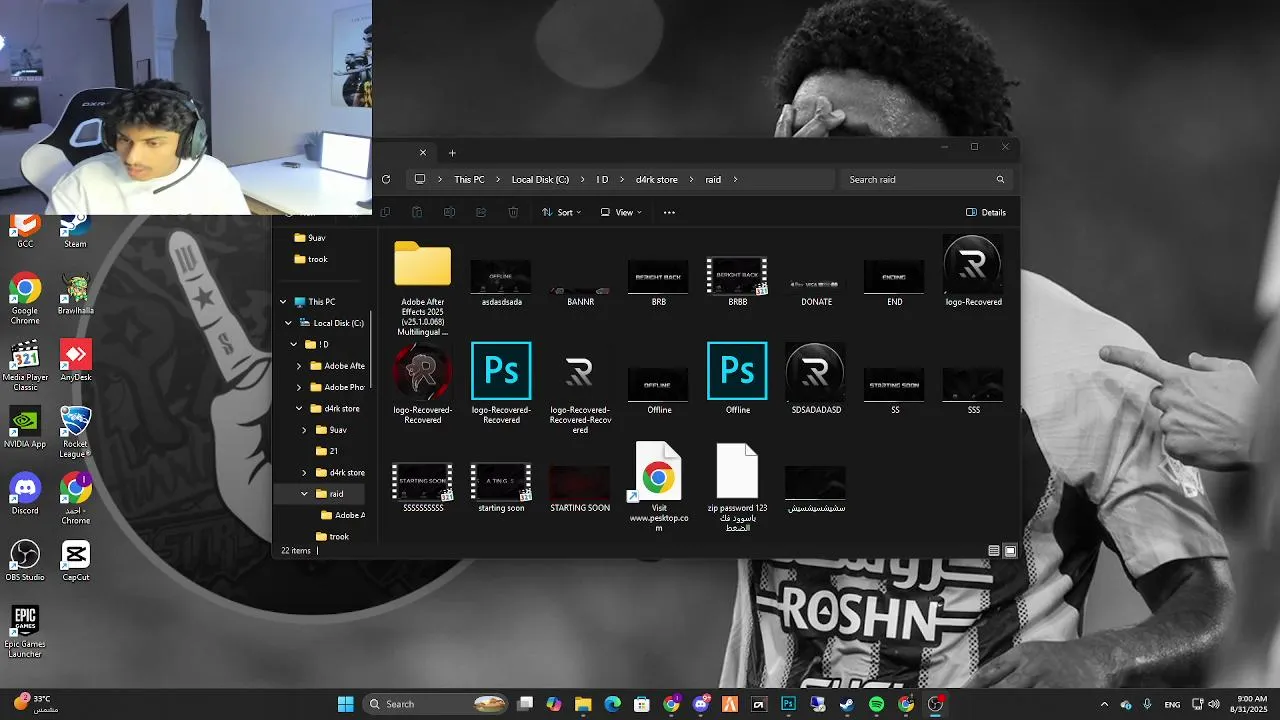Launch OBS Studio from the desktop
The image size is (1280, 720).
[25, 561]
